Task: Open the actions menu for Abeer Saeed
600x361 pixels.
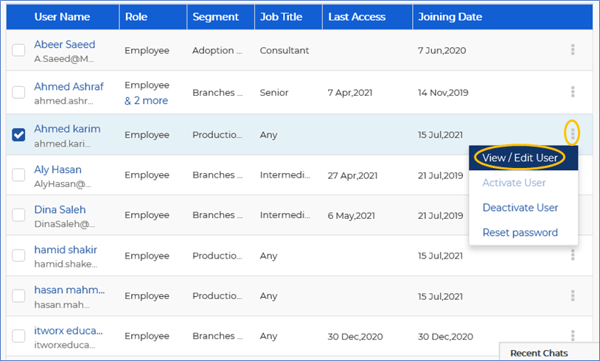Action: point(572,49)
